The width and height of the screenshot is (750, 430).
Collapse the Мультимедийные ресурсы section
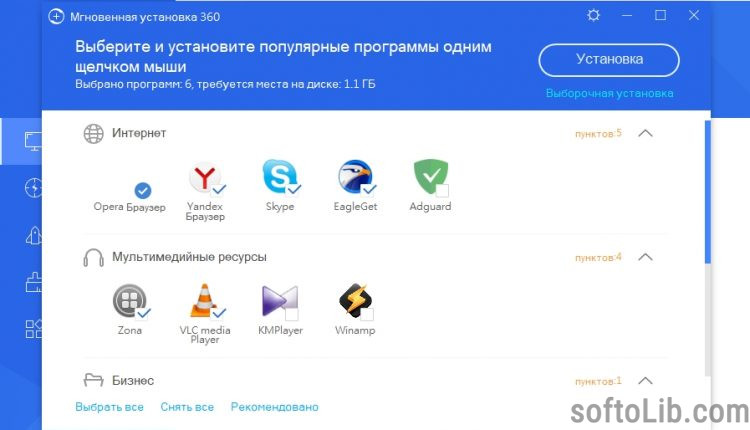coord(645,257)
